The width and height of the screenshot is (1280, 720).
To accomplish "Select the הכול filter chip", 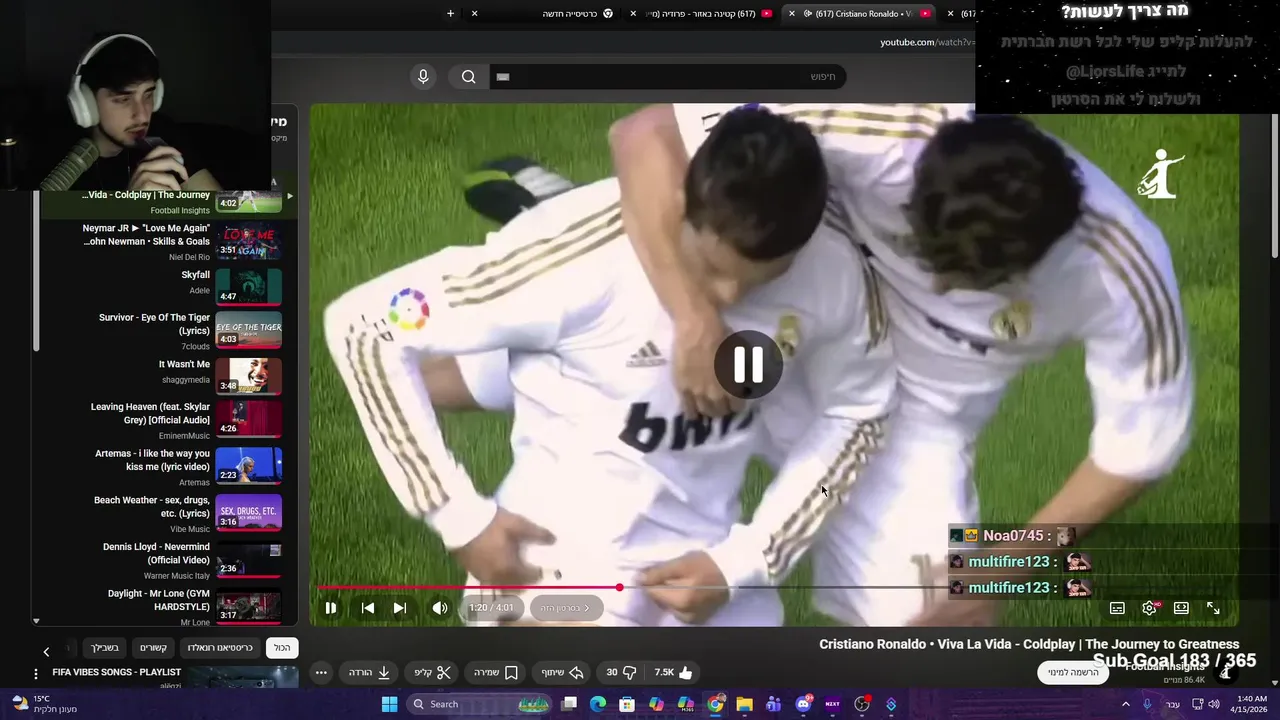I will pyautogui.click(x=282, y=648).
